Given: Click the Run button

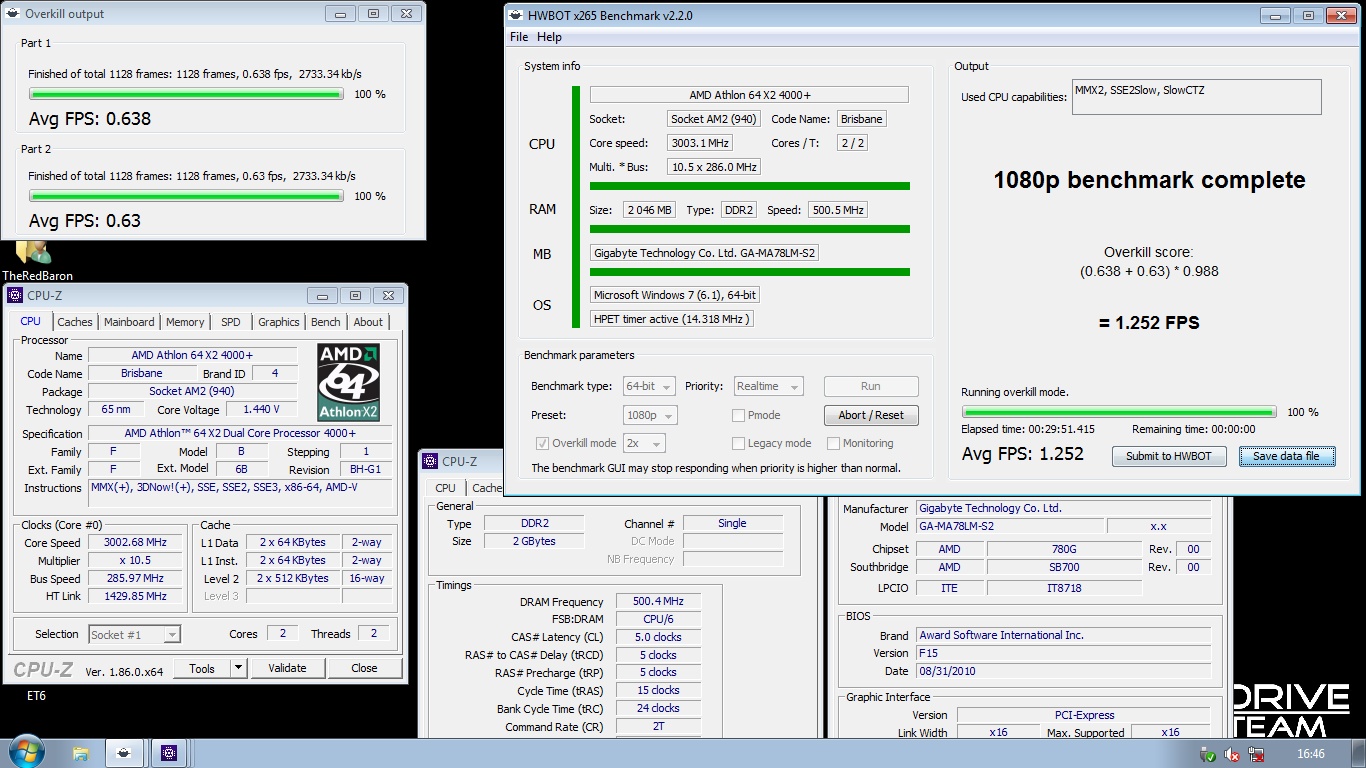Looking at the screenshot, I should tap(871, 386).
